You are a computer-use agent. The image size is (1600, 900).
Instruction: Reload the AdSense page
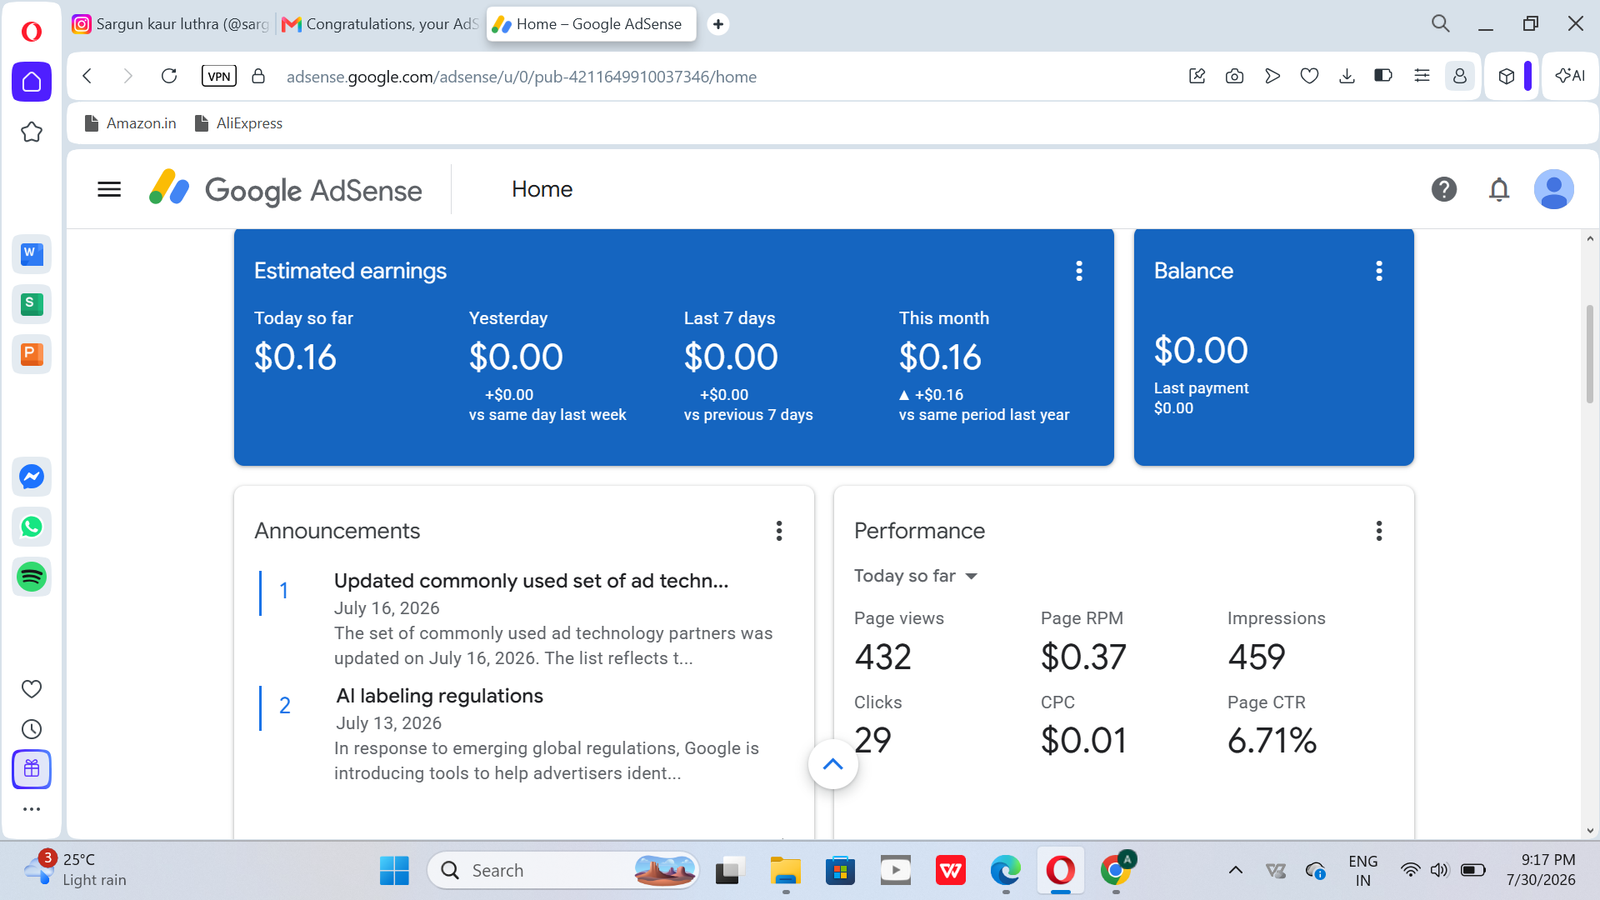(169, 76)
